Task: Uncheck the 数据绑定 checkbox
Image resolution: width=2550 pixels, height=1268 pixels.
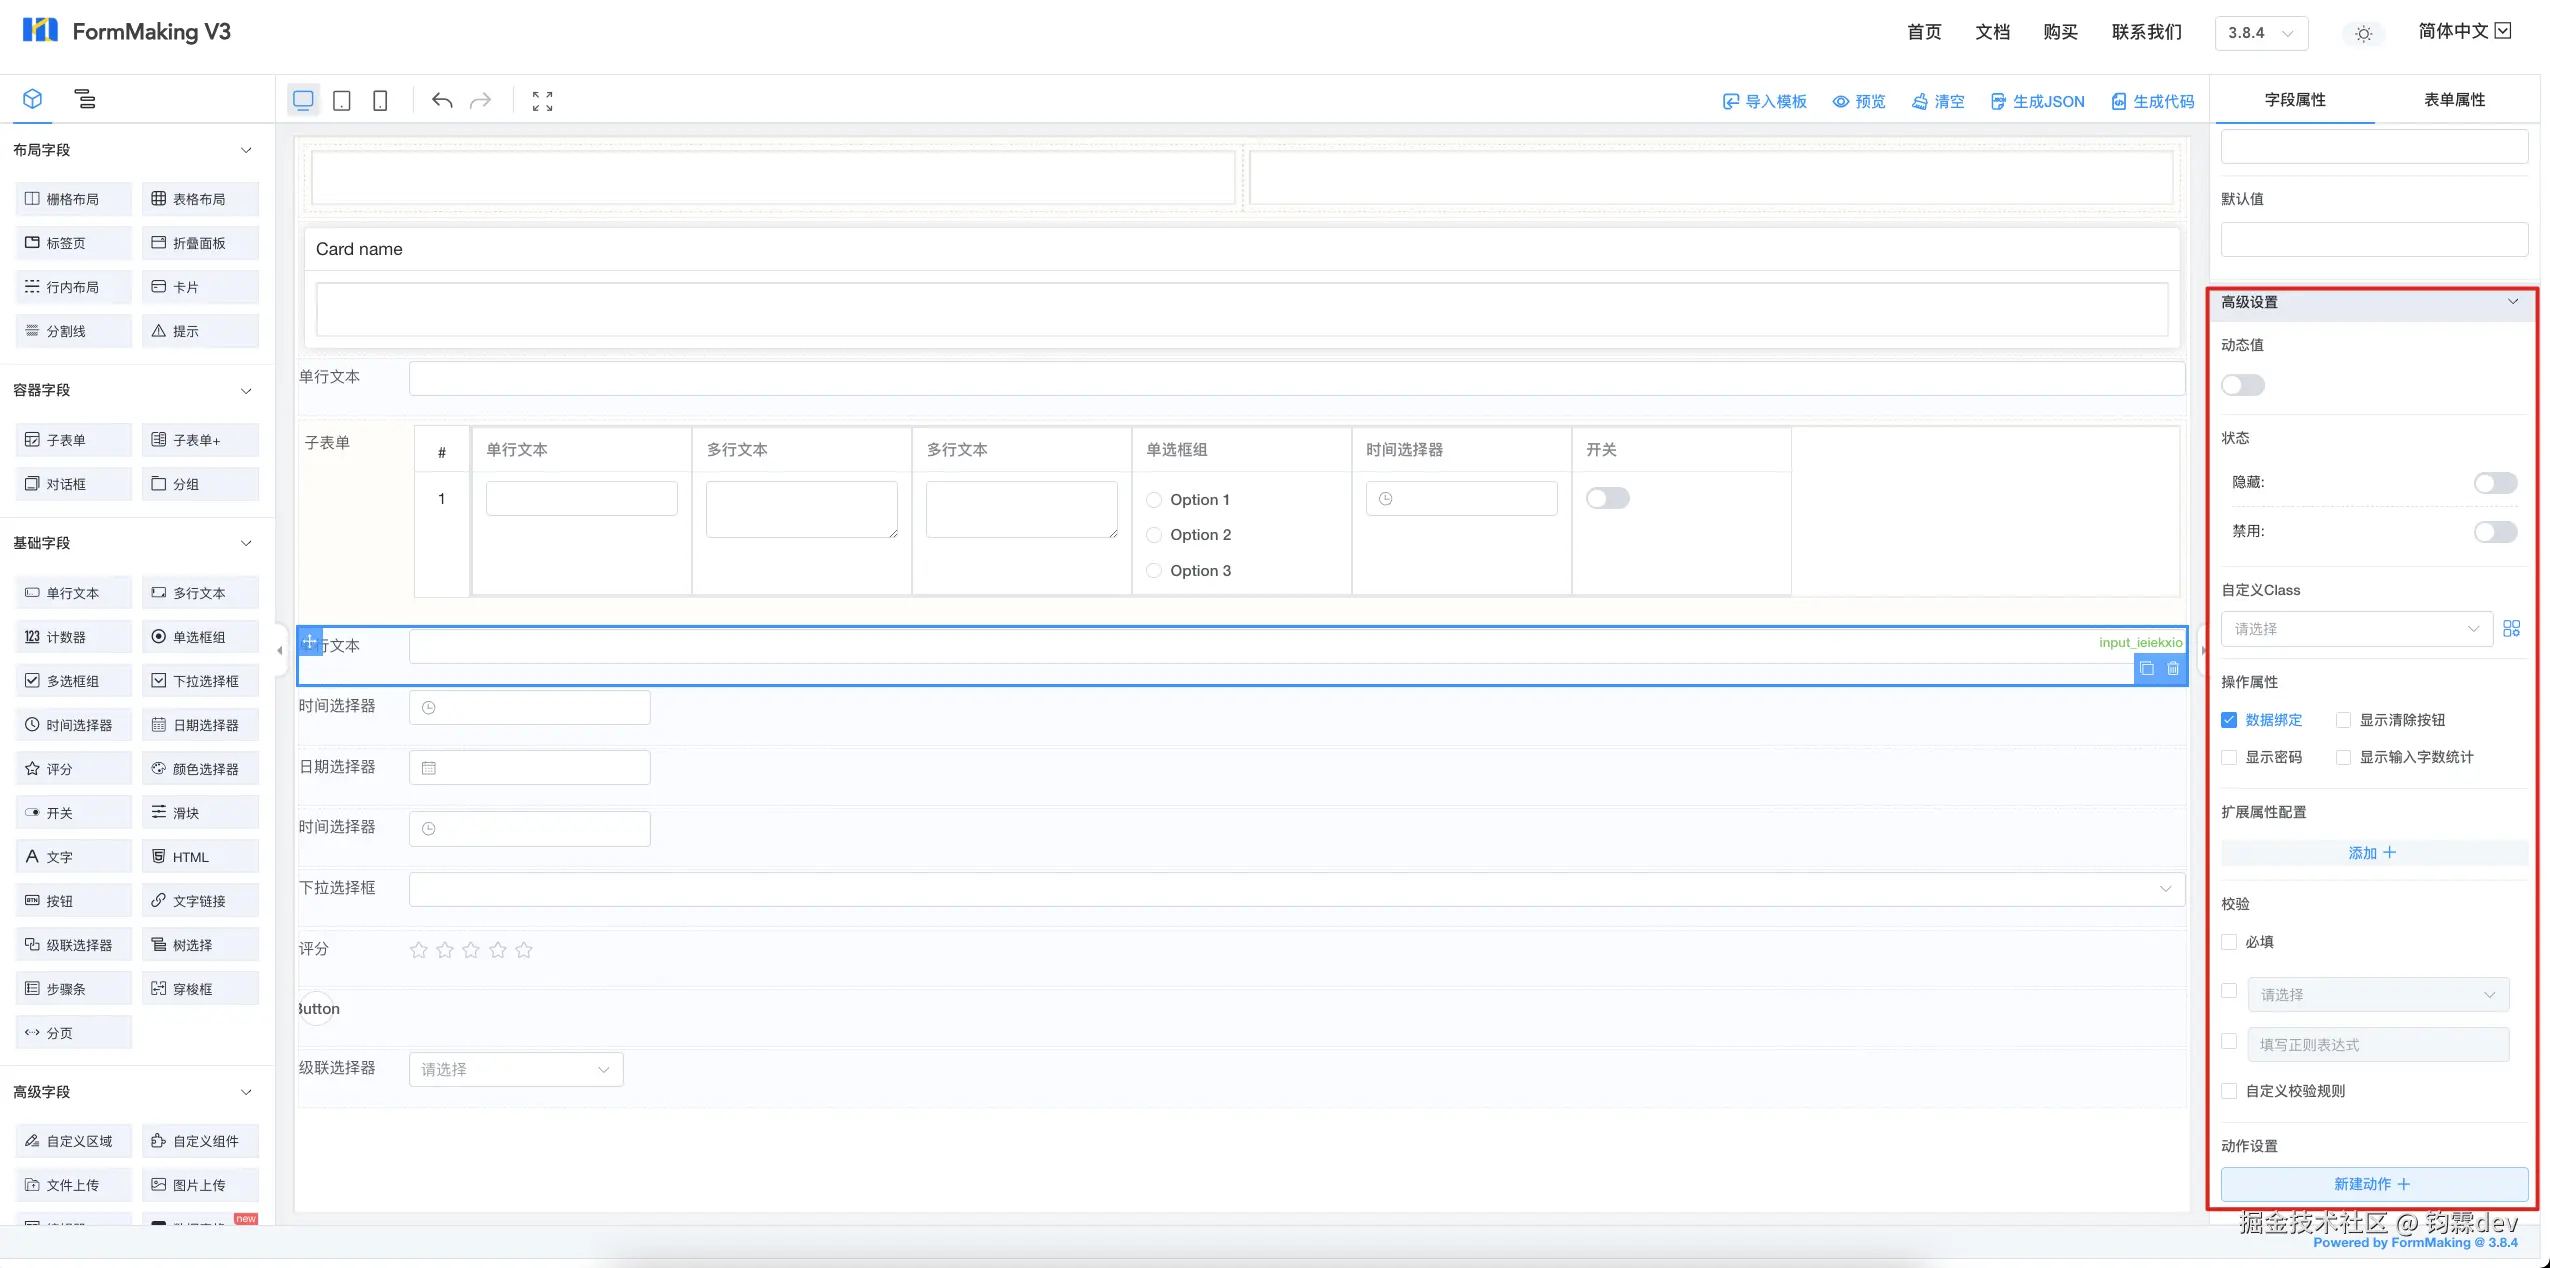Action: click(x=2229, y=720)
